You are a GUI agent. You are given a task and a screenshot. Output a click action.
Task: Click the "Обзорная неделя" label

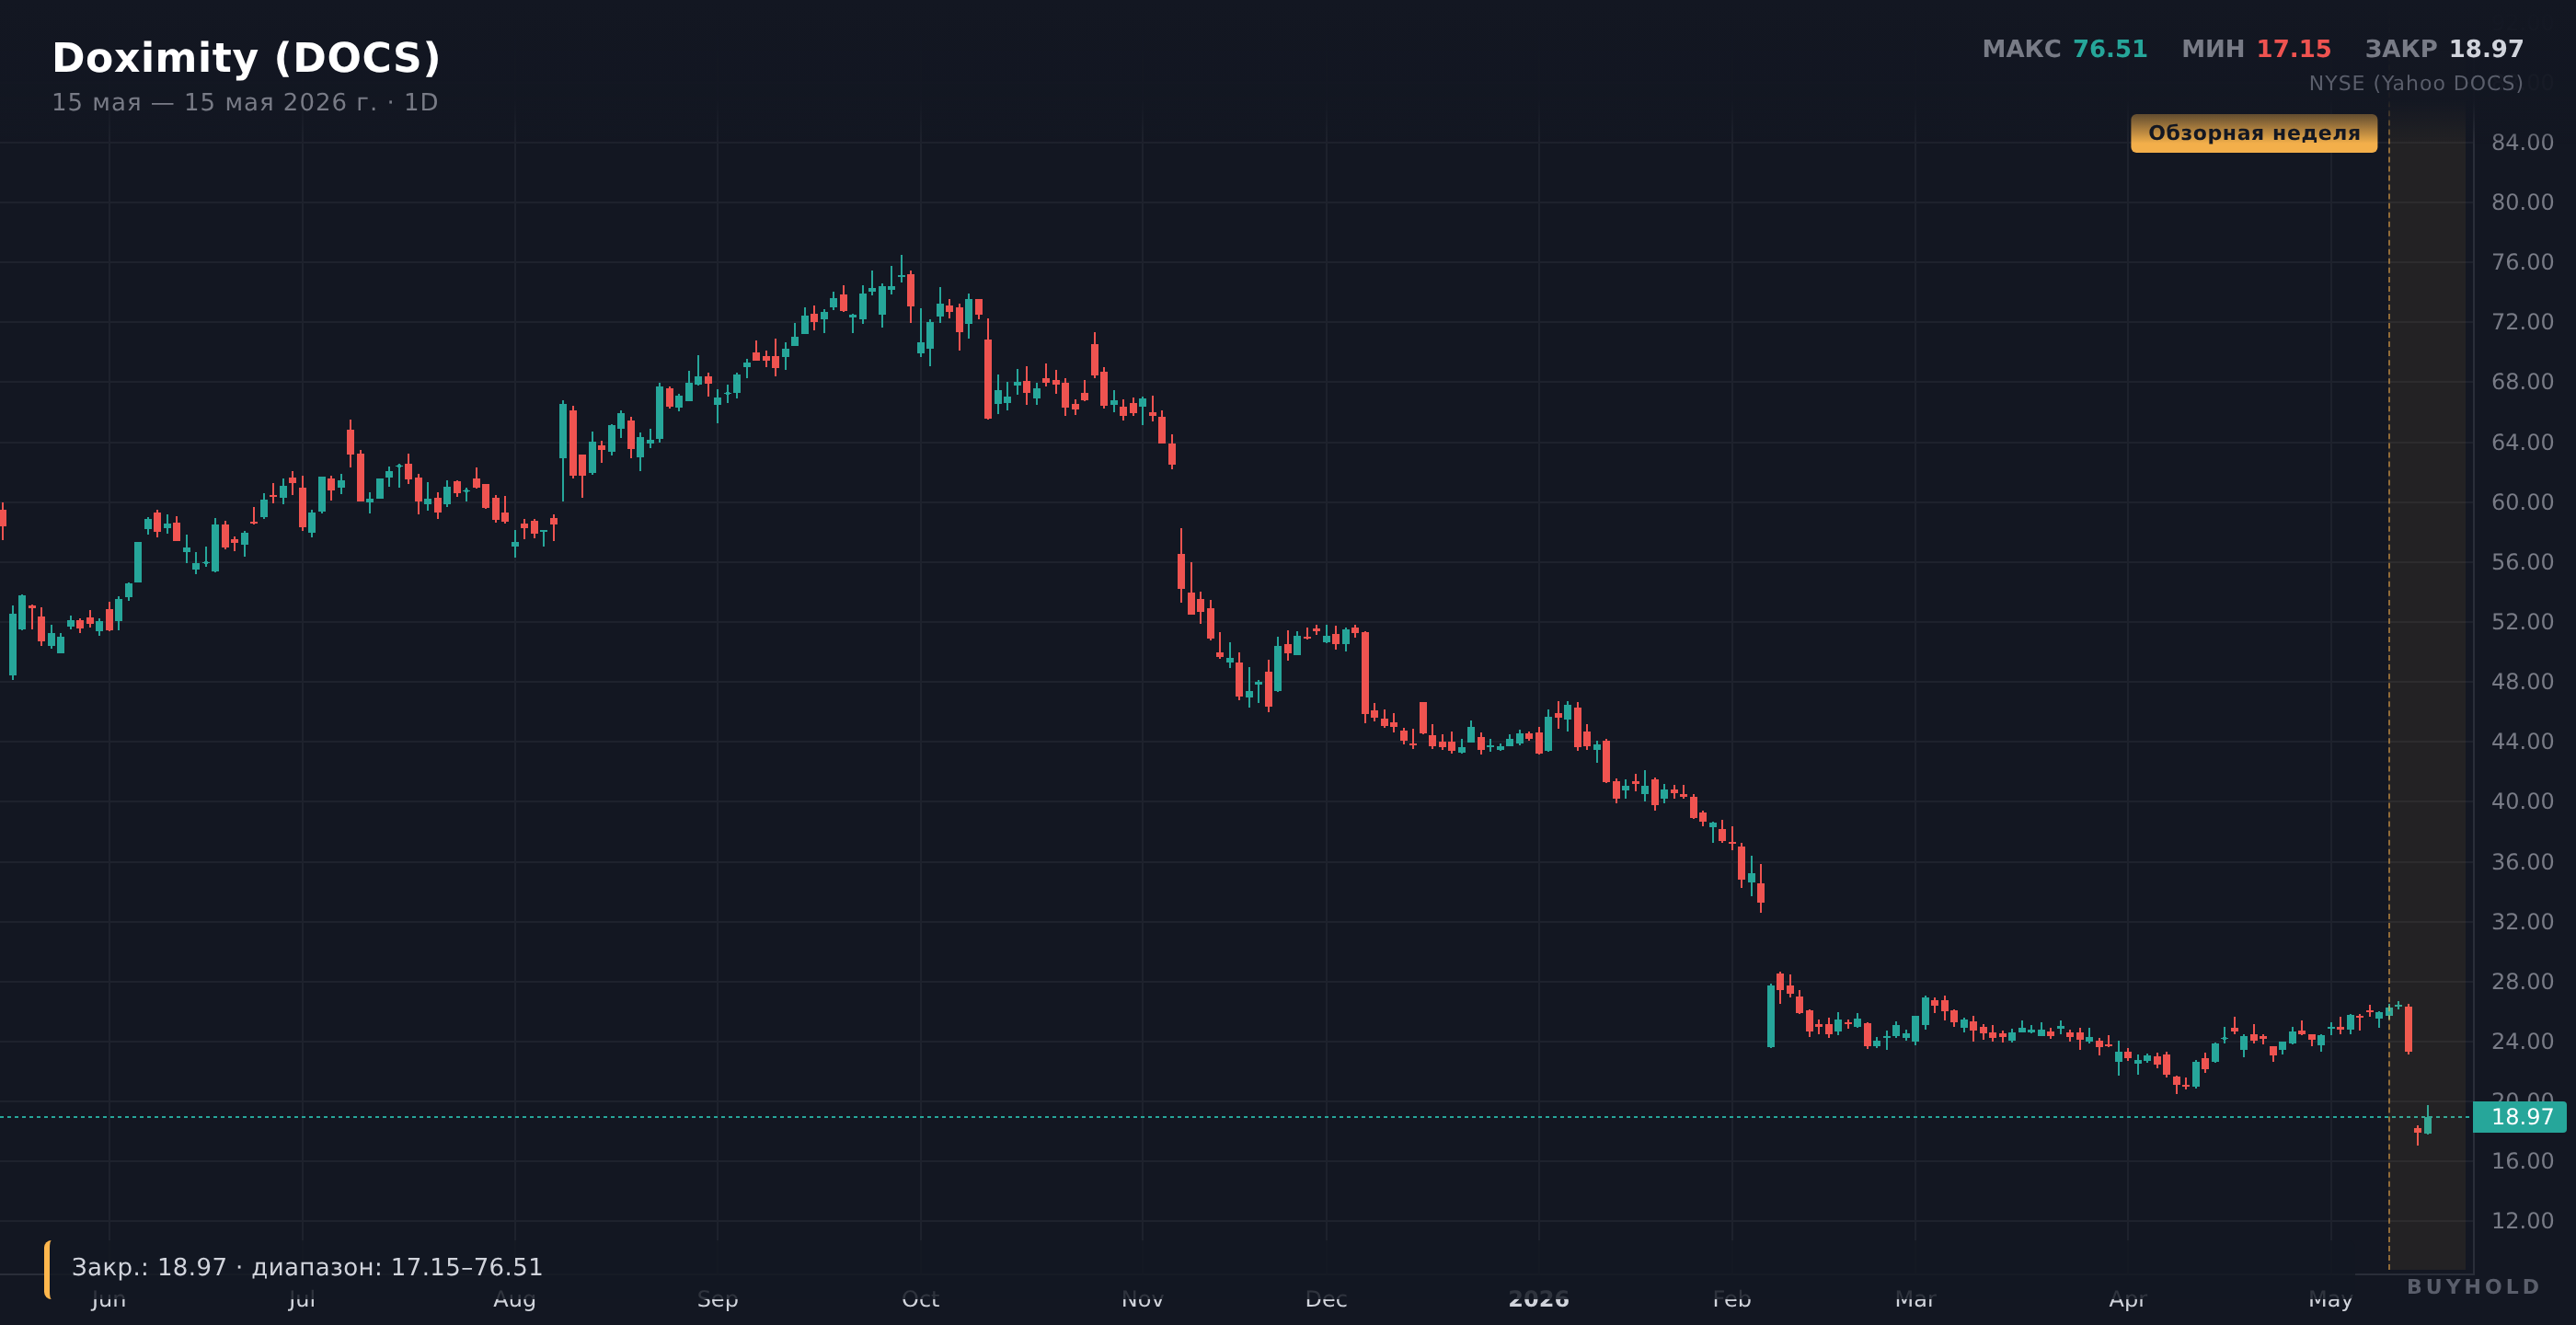click(2254, 133)
